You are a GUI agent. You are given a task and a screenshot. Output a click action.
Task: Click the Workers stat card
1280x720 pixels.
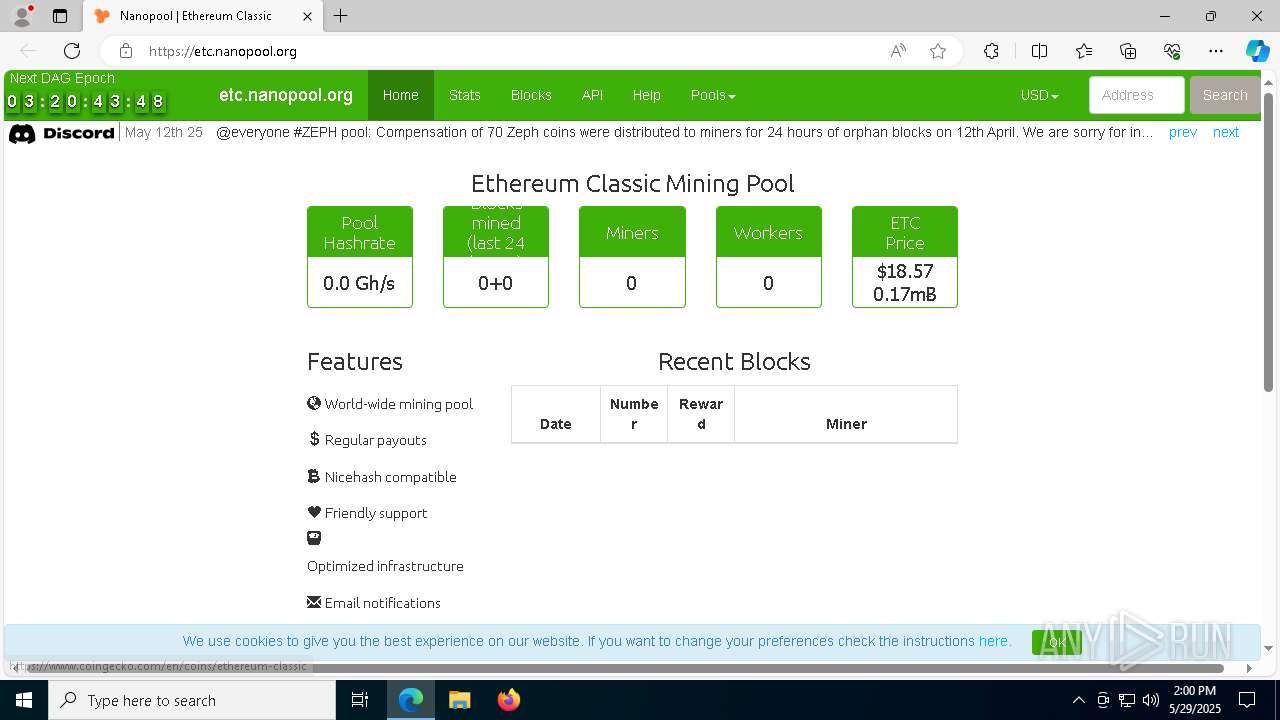(768, 256)
